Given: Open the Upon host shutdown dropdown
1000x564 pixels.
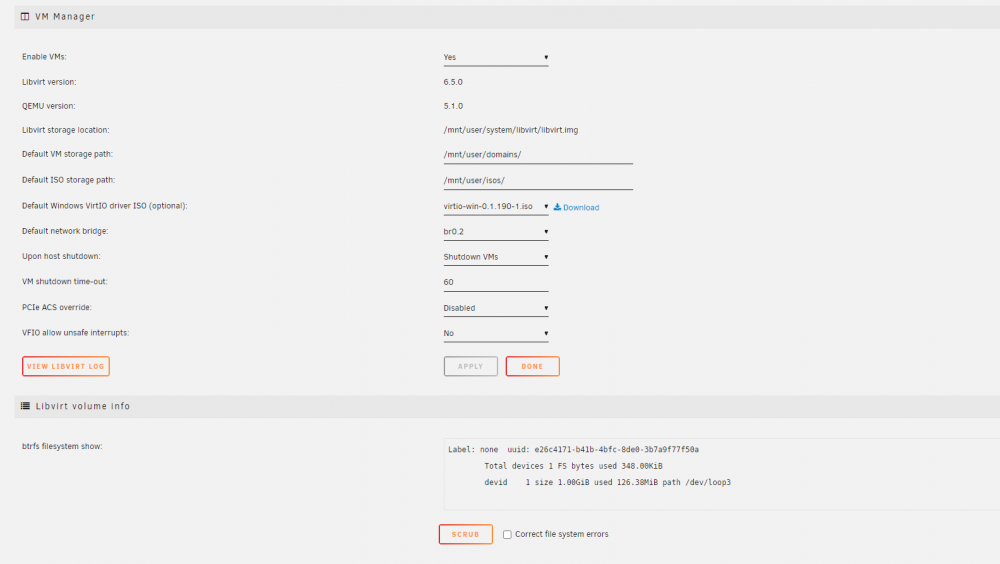Looking at the screenshot, I should [496, 257].
